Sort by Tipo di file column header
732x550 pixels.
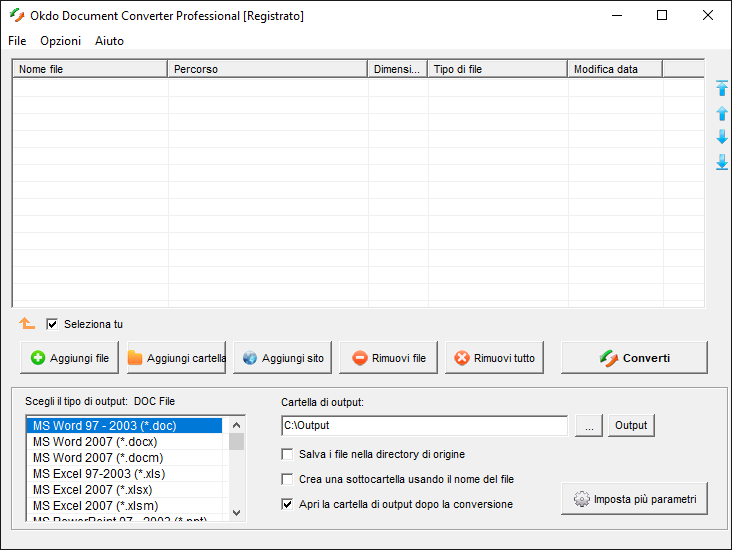tap(498, 69)
